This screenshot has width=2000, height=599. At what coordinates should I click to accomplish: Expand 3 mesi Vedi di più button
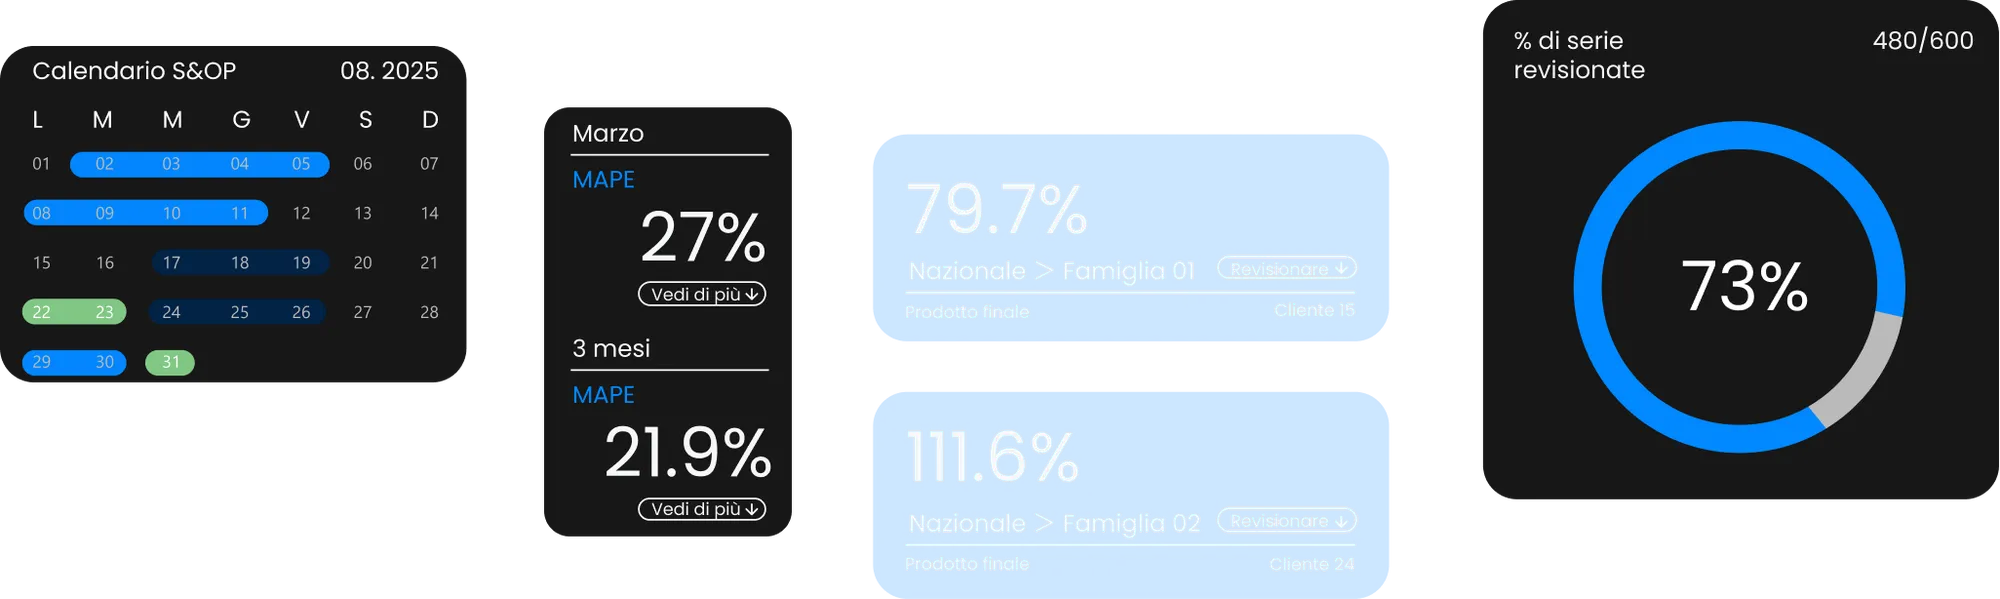[x=702, y=509]
